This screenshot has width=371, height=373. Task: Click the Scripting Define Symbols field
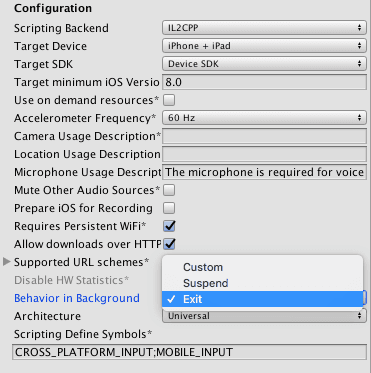tap(190, 352)
